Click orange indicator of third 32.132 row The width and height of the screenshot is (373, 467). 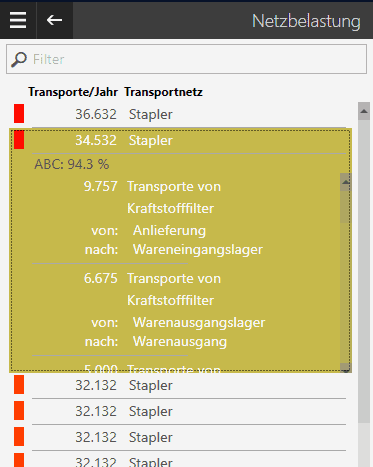pos(19,436)
